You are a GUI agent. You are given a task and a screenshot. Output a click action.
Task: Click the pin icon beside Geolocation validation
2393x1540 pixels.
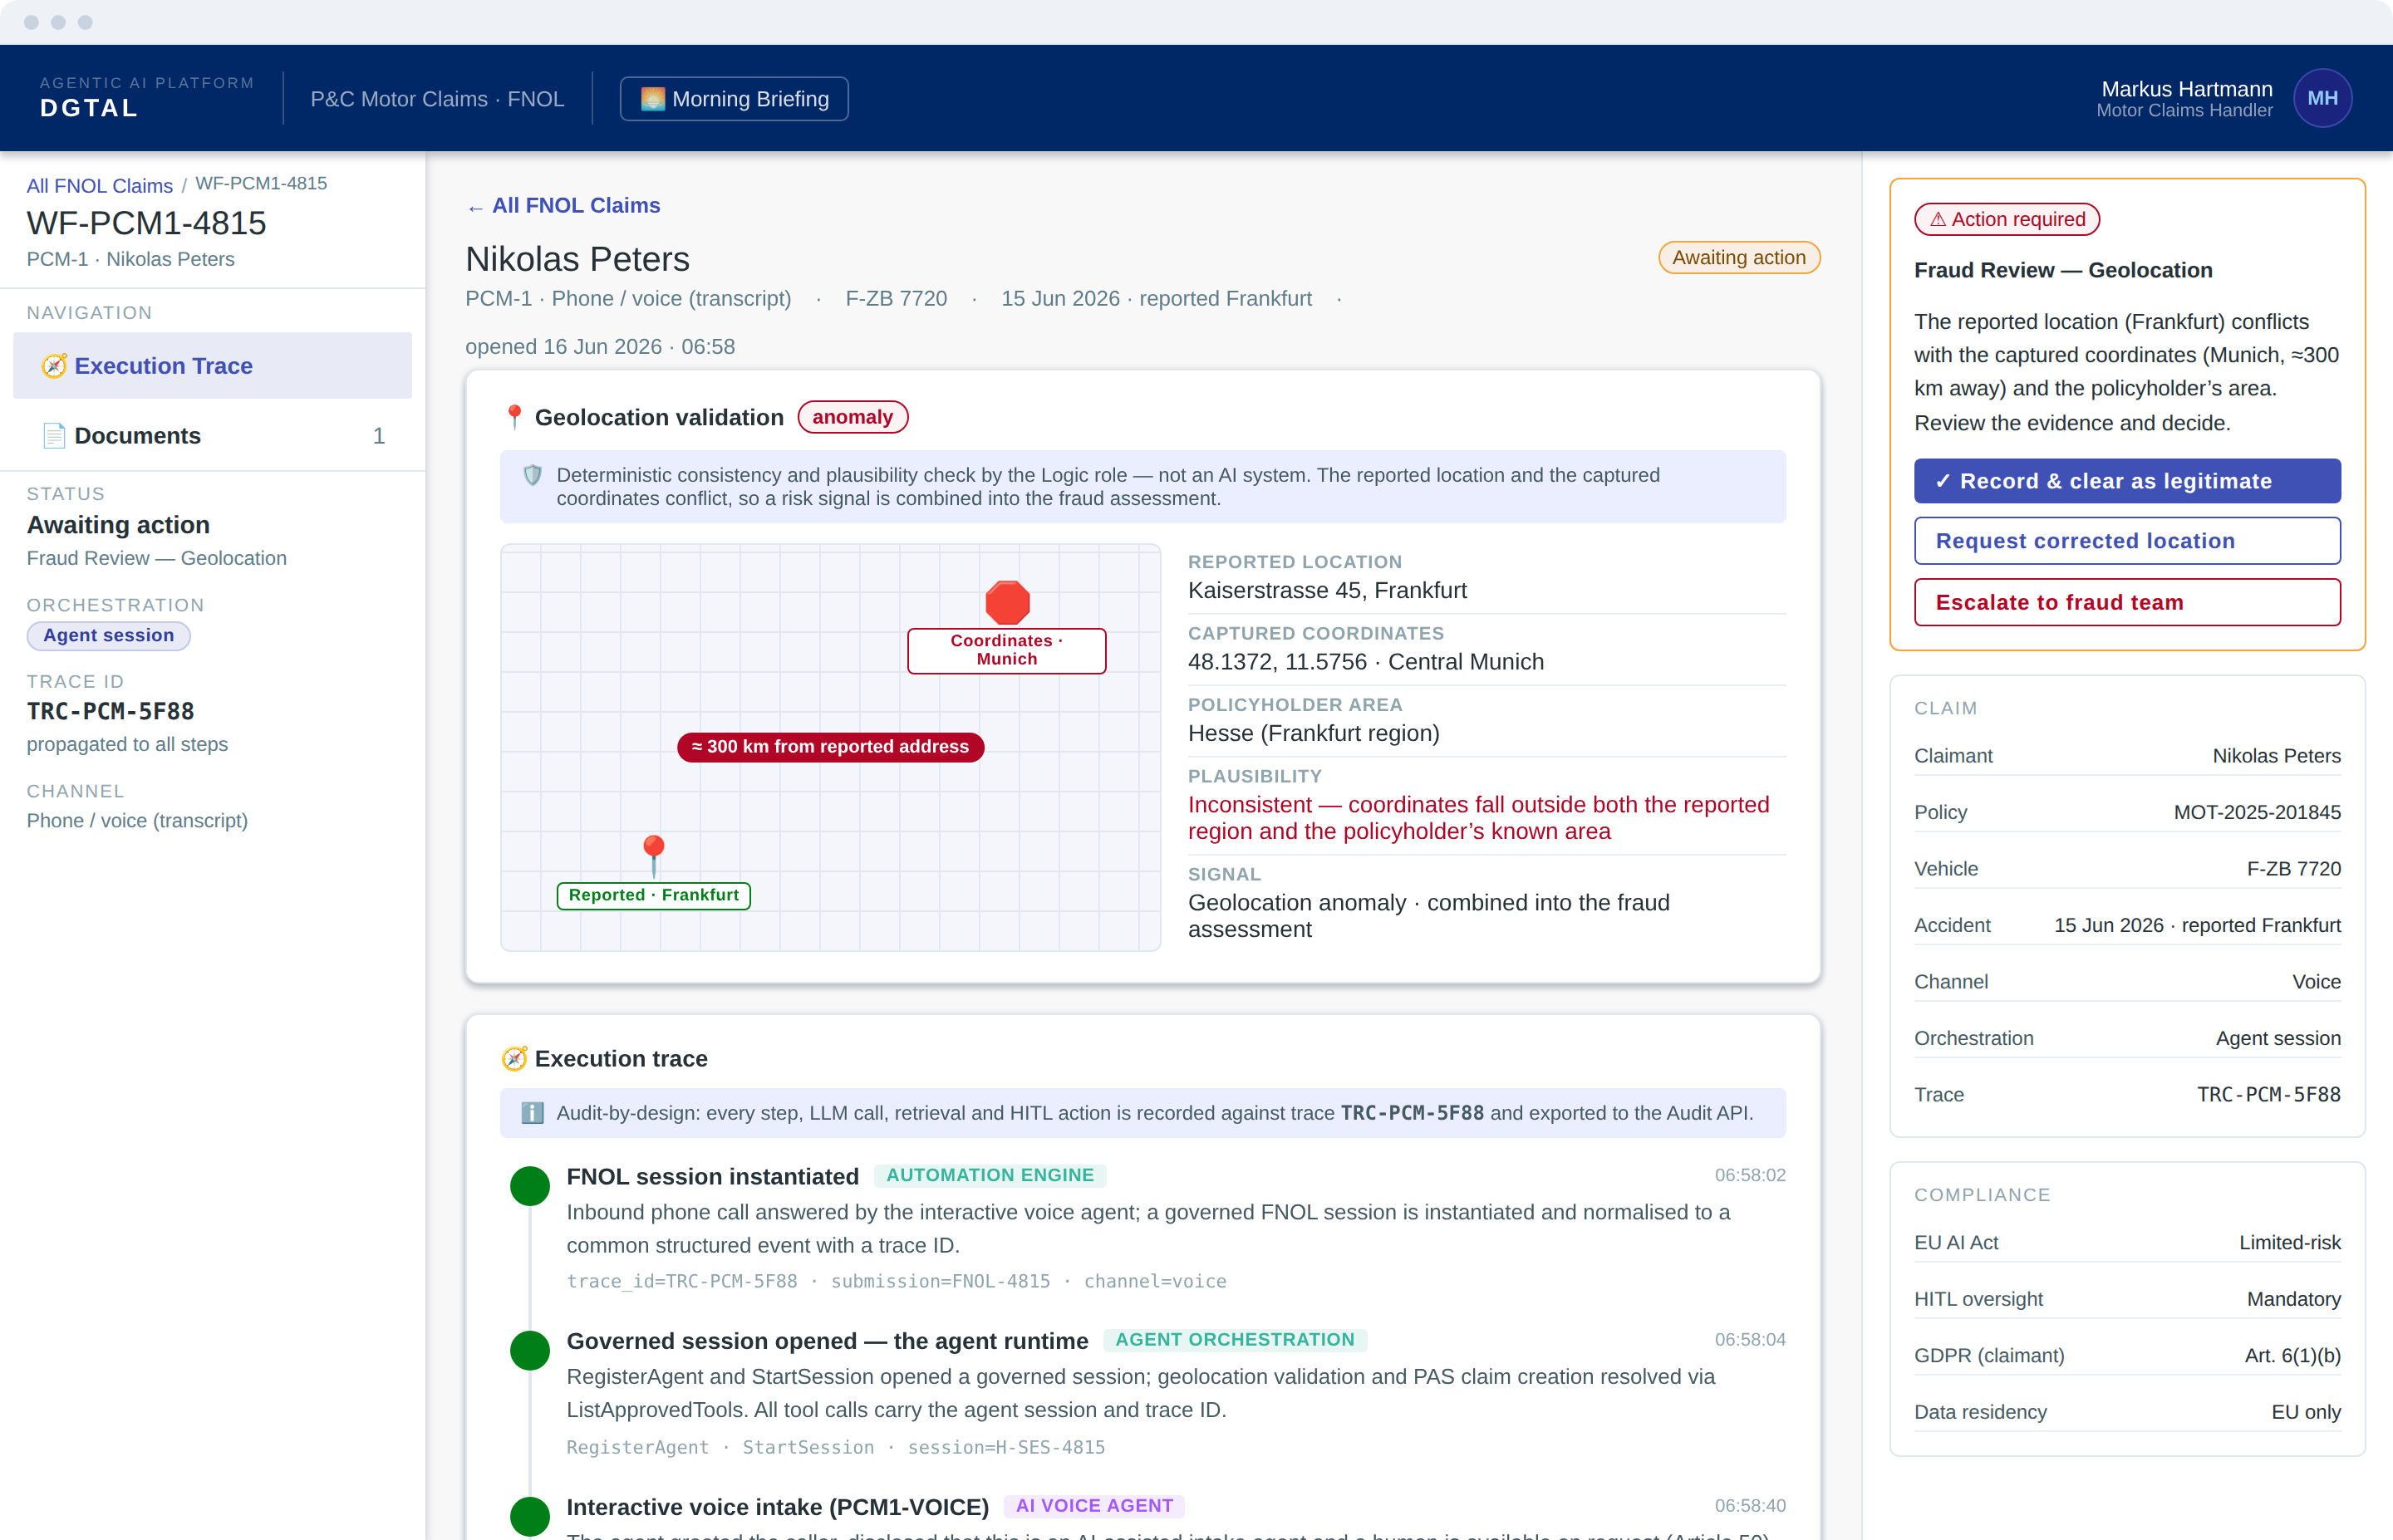[x=514, y=417]
